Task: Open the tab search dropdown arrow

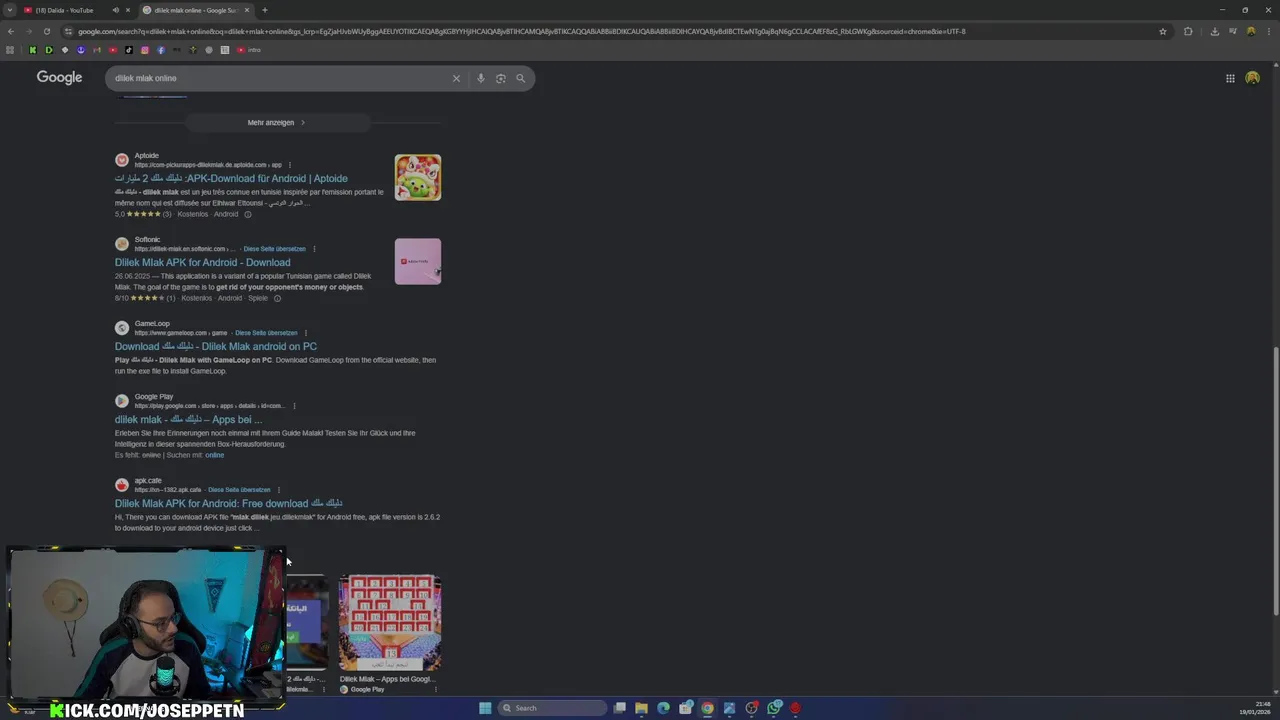Action: pyautogui.click(x=9, y=10)
